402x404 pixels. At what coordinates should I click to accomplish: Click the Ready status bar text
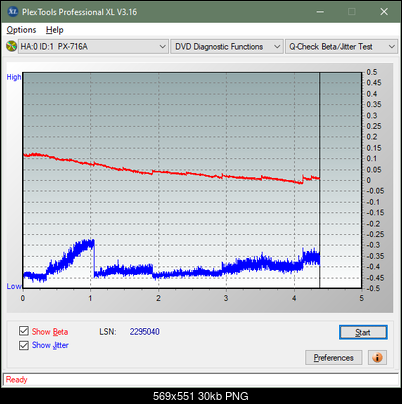[16, 380]
